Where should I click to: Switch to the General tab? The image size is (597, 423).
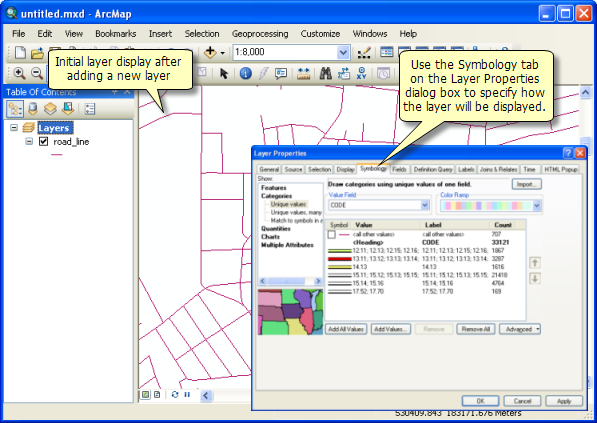(269, 169)
